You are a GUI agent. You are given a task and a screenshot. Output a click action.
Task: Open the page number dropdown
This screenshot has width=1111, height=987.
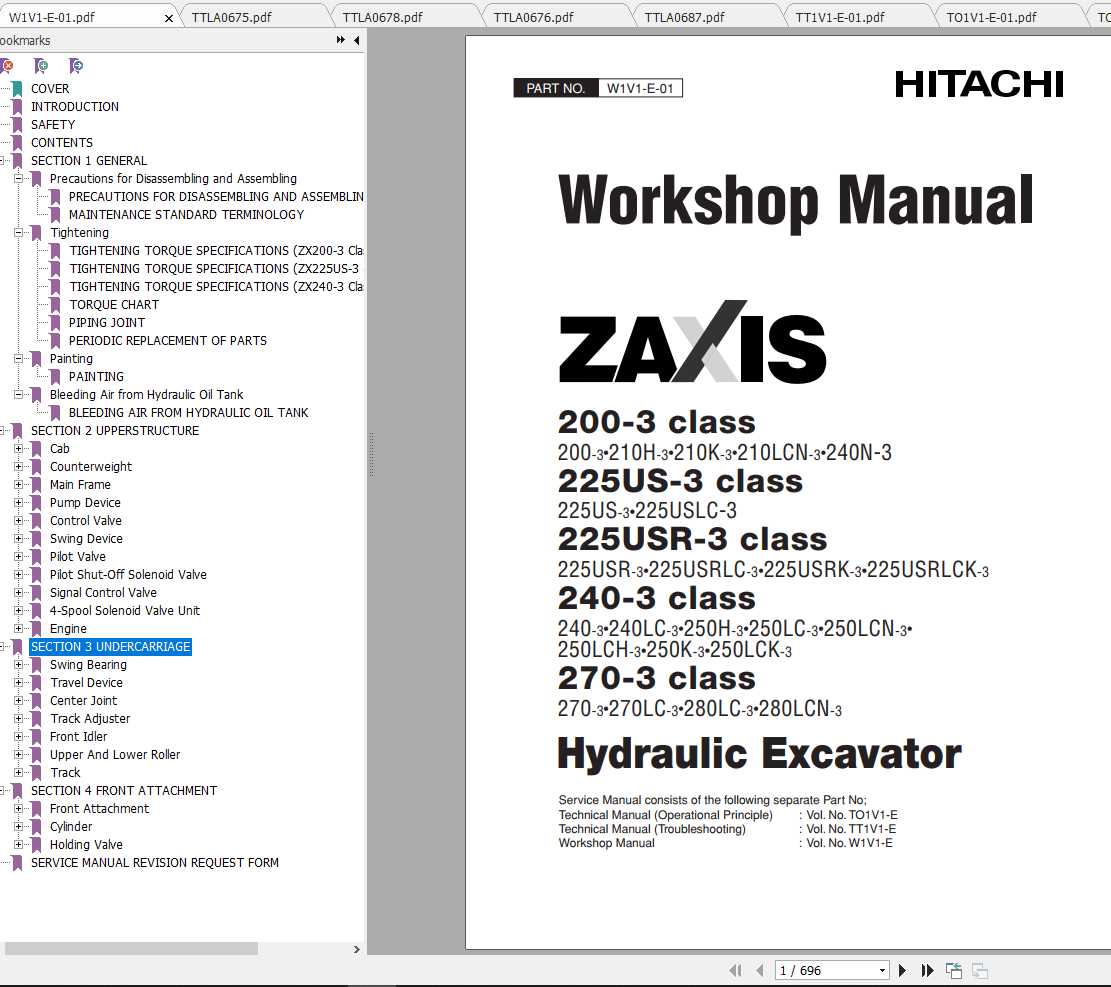tap(882, 970)
